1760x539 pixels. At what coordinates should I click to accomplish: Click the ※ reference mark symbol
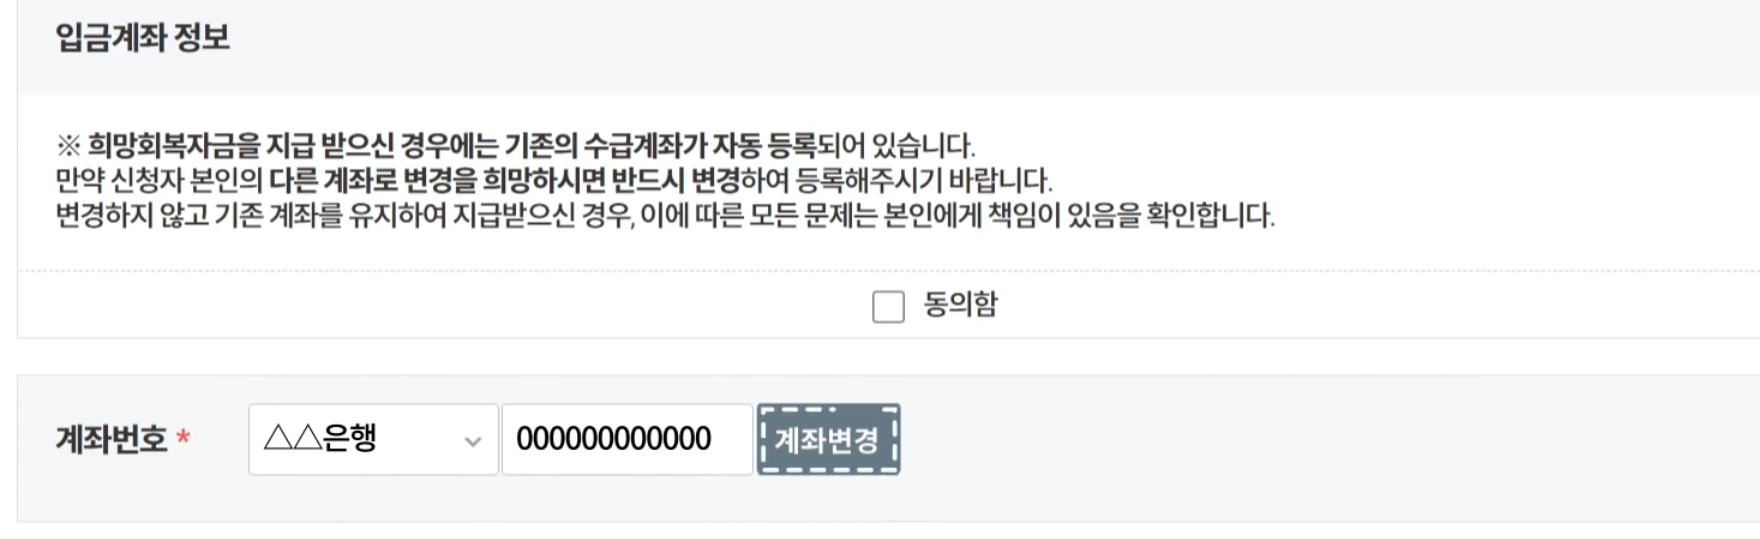tap(68, 146)
